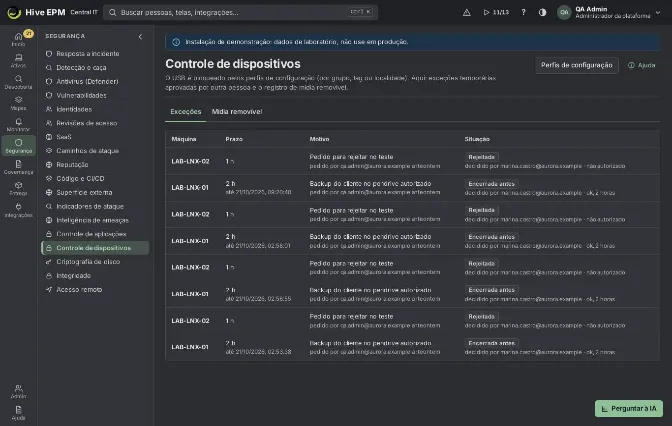Open the 11/13 play progress indicator

point(496,12)
